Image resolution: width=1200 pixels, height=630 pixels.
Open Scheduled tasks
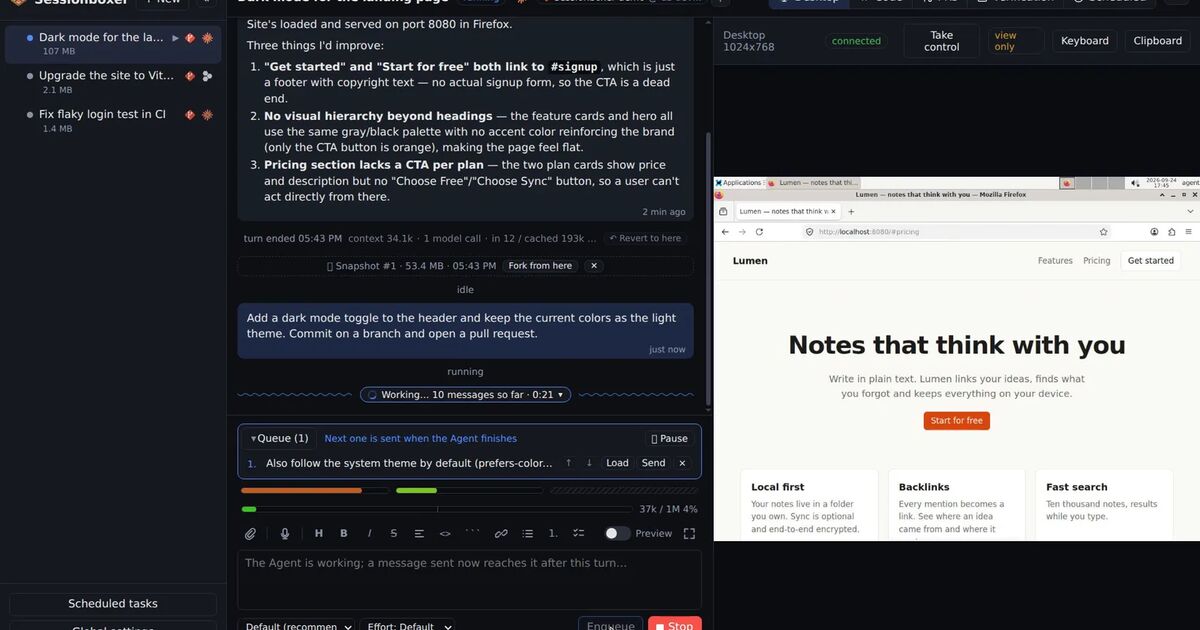113,604
